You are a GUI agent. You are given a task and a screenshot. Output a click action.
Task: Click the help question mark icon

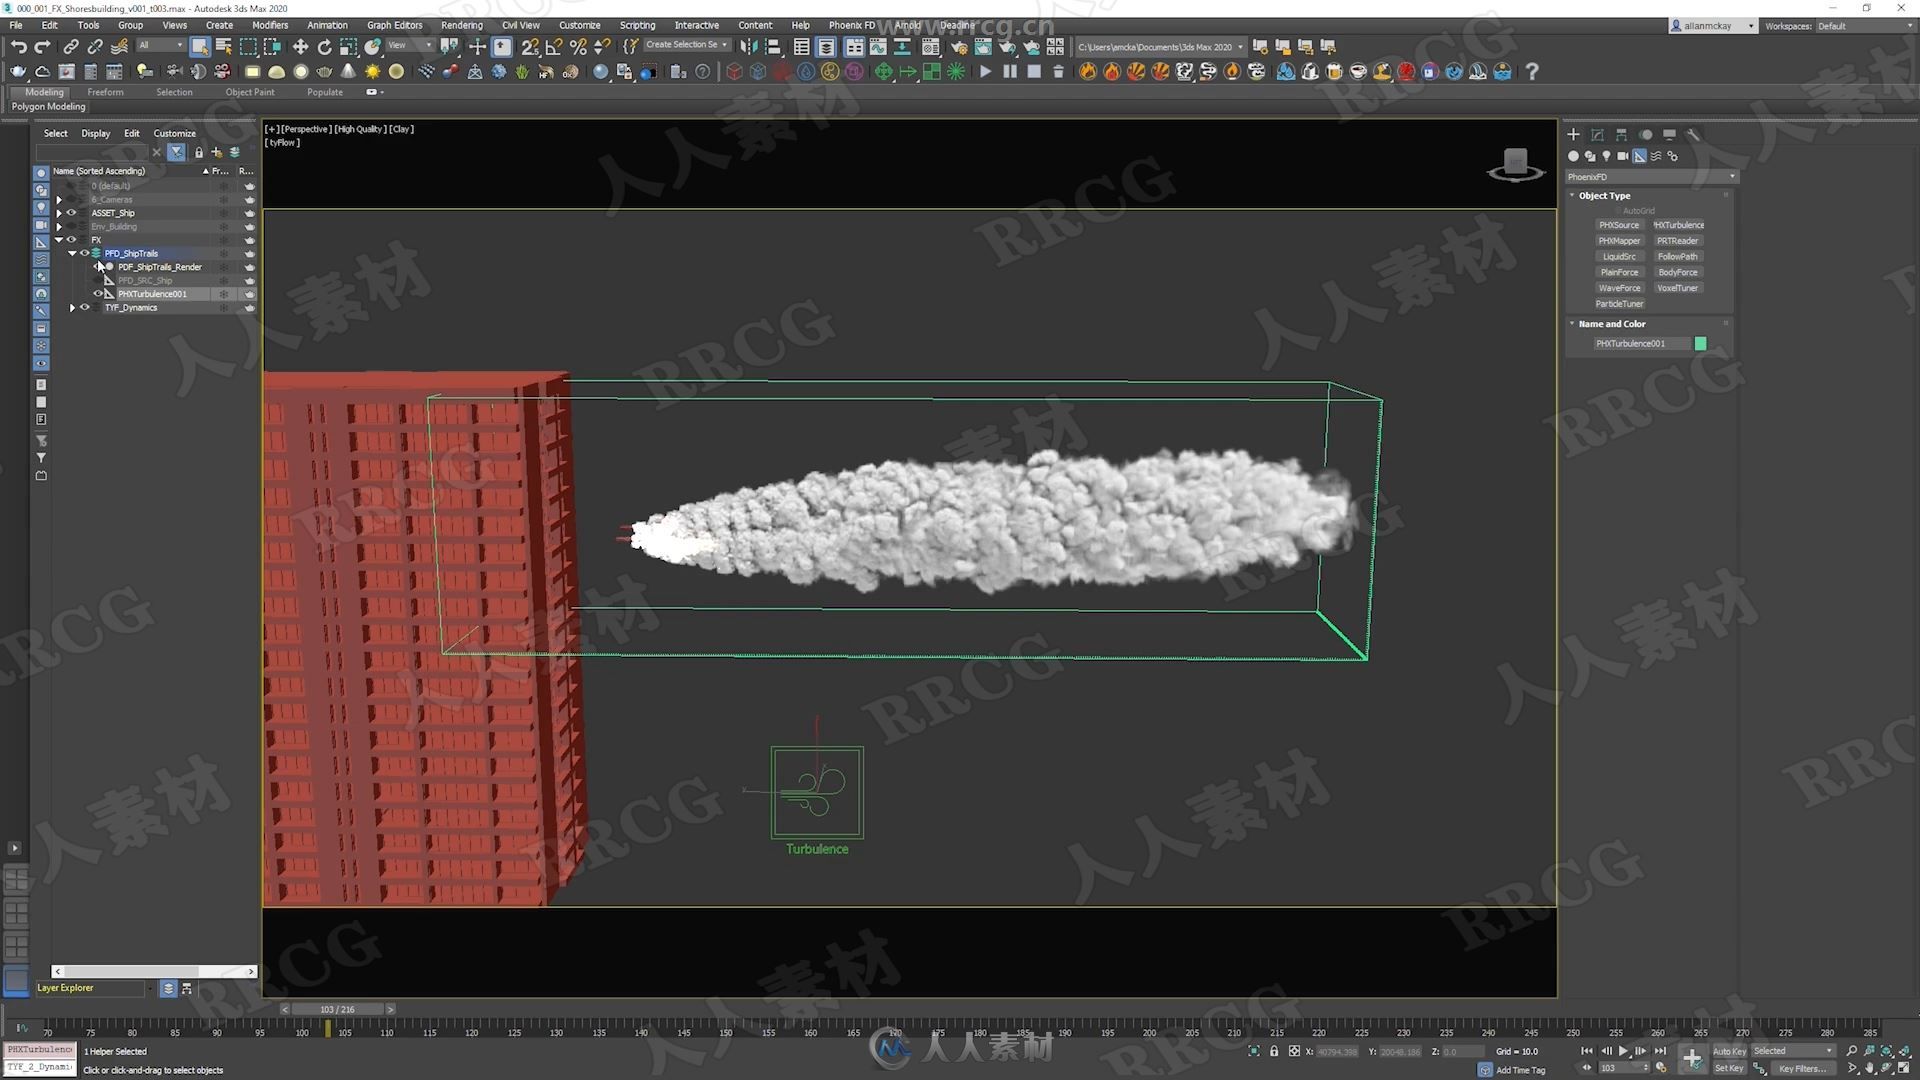click(1531, 71)
